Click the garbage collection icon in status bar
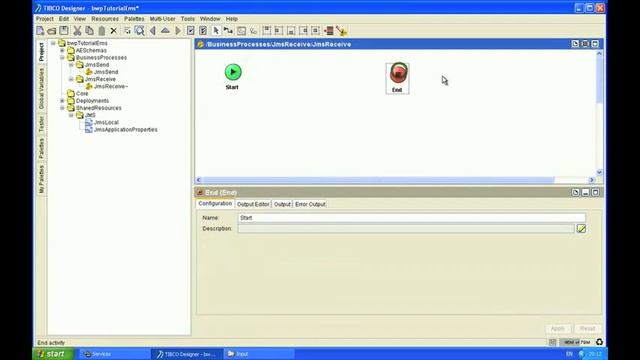 click(x=599, y=342)
